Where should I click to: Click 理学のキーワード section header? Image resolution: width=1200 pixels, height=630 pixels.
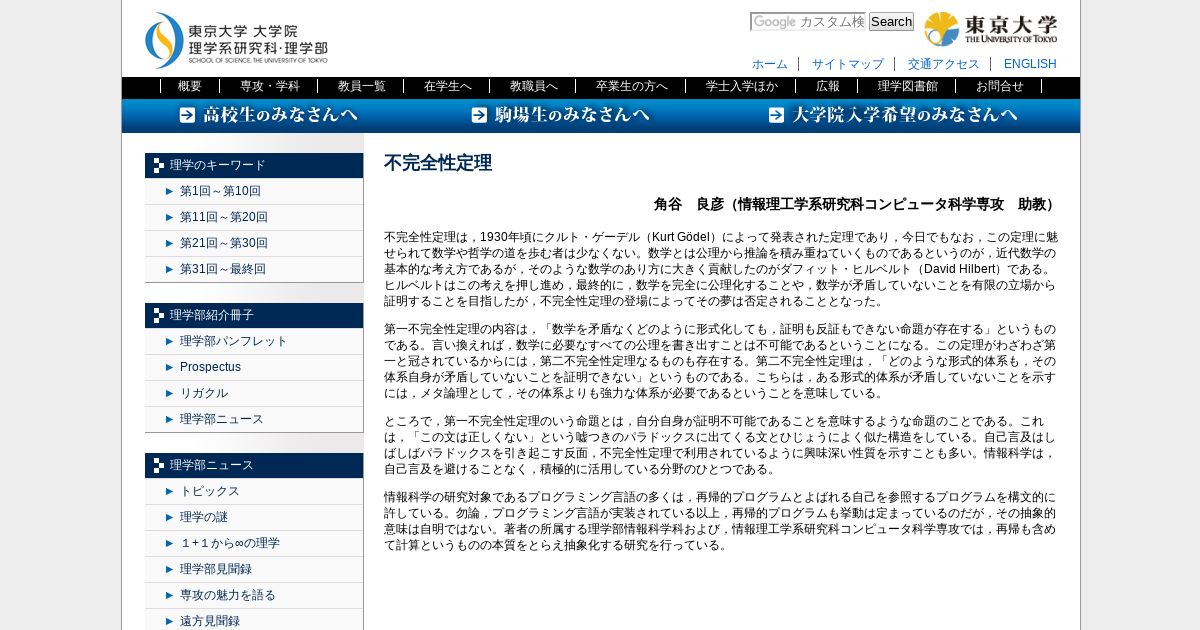(x=254, y=165)
